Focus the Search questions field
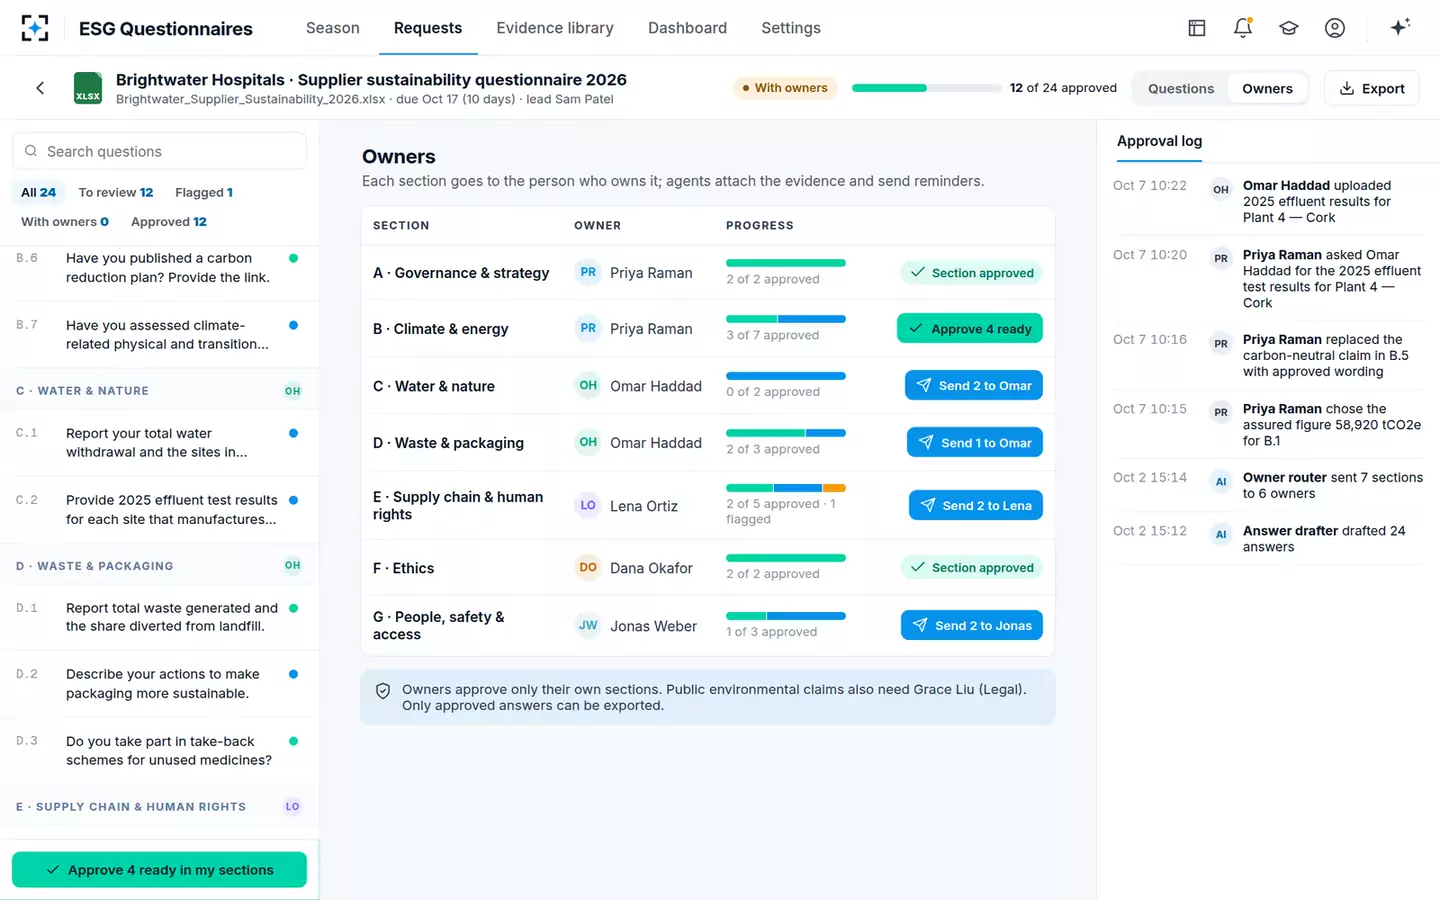The height and width of the screenshot is (900, 1440). (160, 151)
